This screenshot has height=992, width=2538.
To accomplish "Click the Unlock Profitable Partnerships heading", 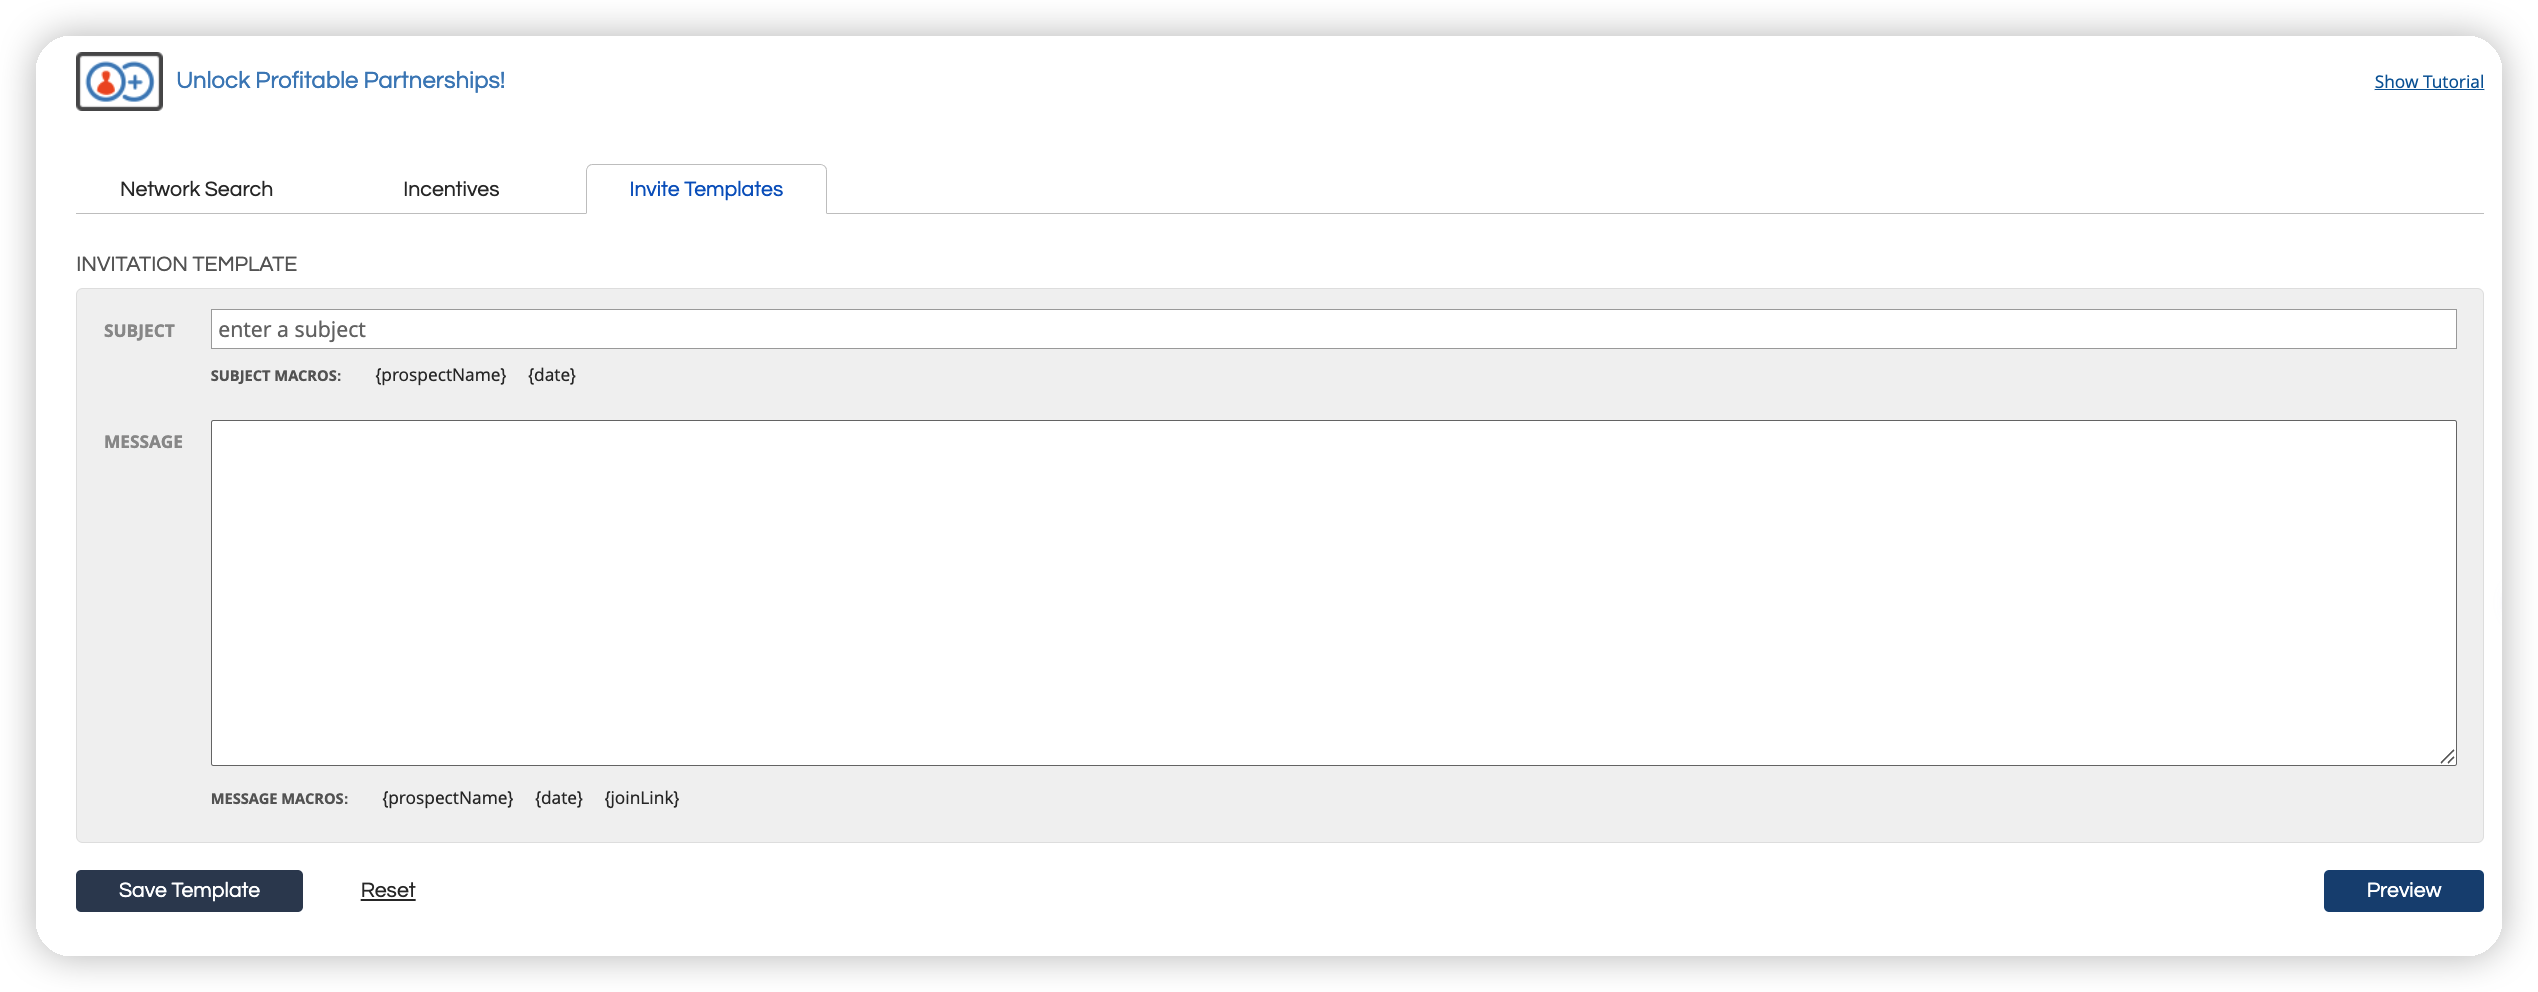I will click(x=340, y=80).
